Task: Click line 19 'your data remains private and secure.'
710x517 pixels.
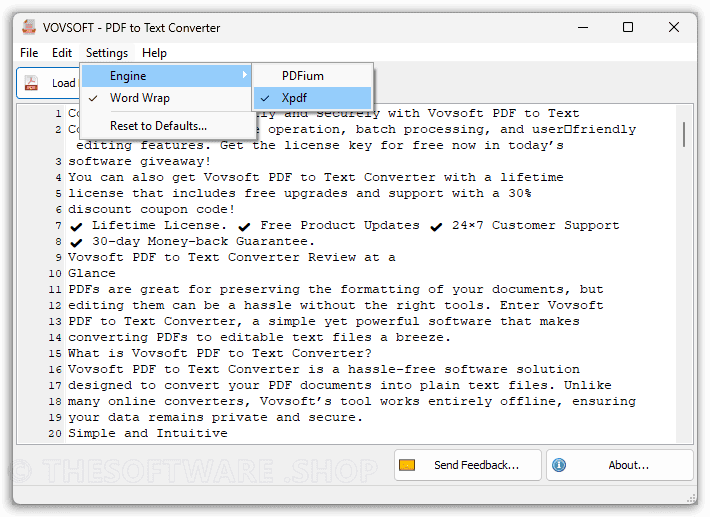Action: [x=216, y=417]
